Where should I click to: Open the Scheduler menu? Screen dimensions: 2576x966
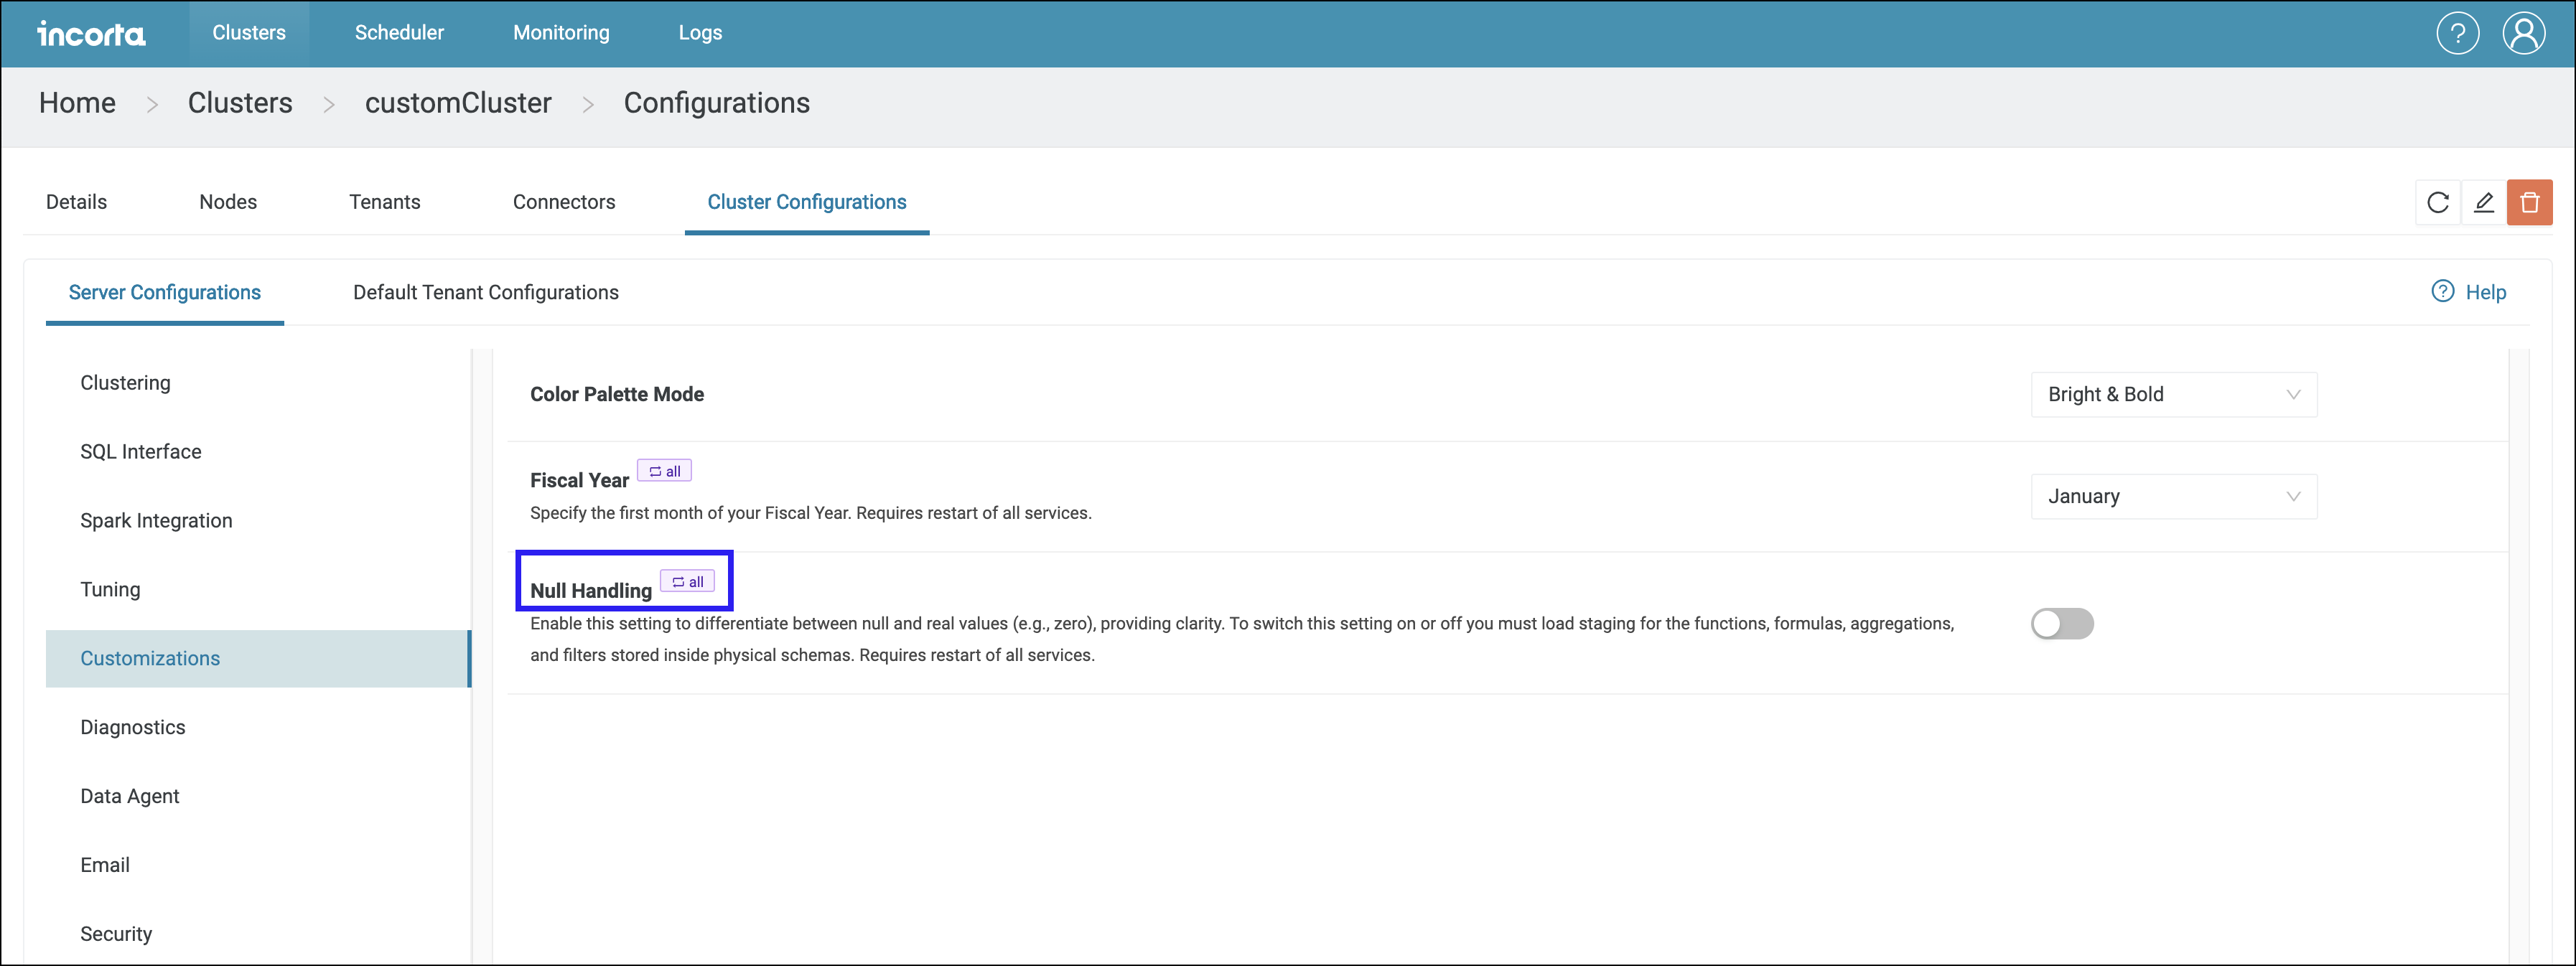399,33
